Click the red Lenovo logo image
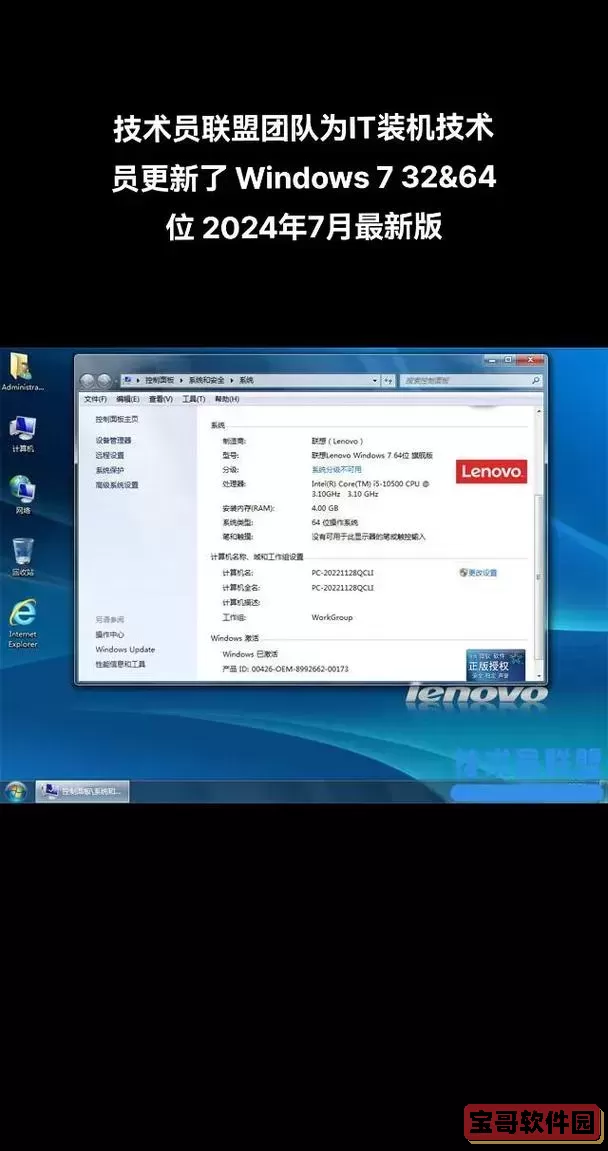608x1151 pixels. (491, 471)
